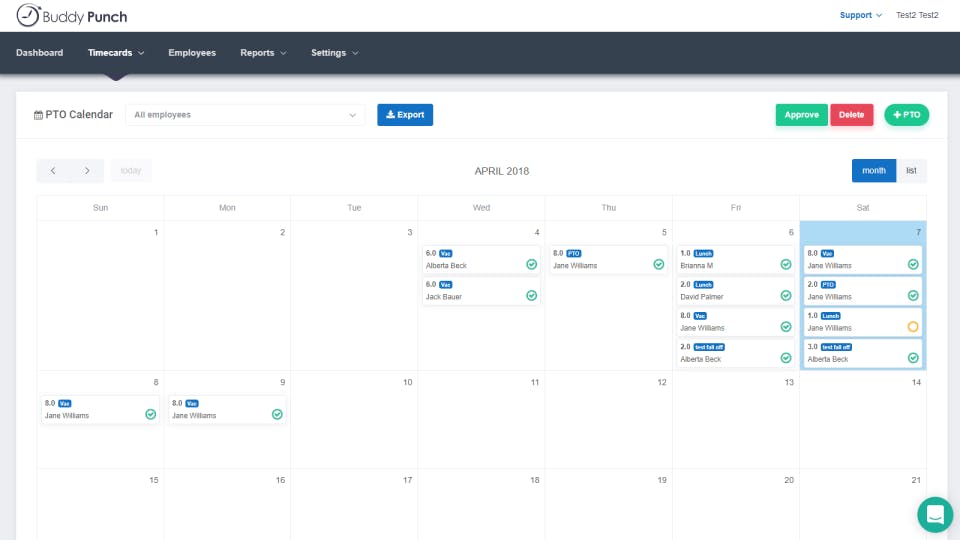
Task: Click the today button
Action: [130, 171]
